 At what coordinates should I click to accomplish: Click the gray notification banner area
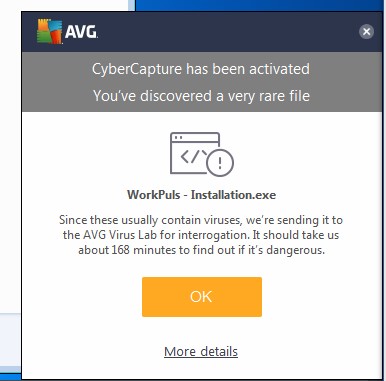[202, 82]
